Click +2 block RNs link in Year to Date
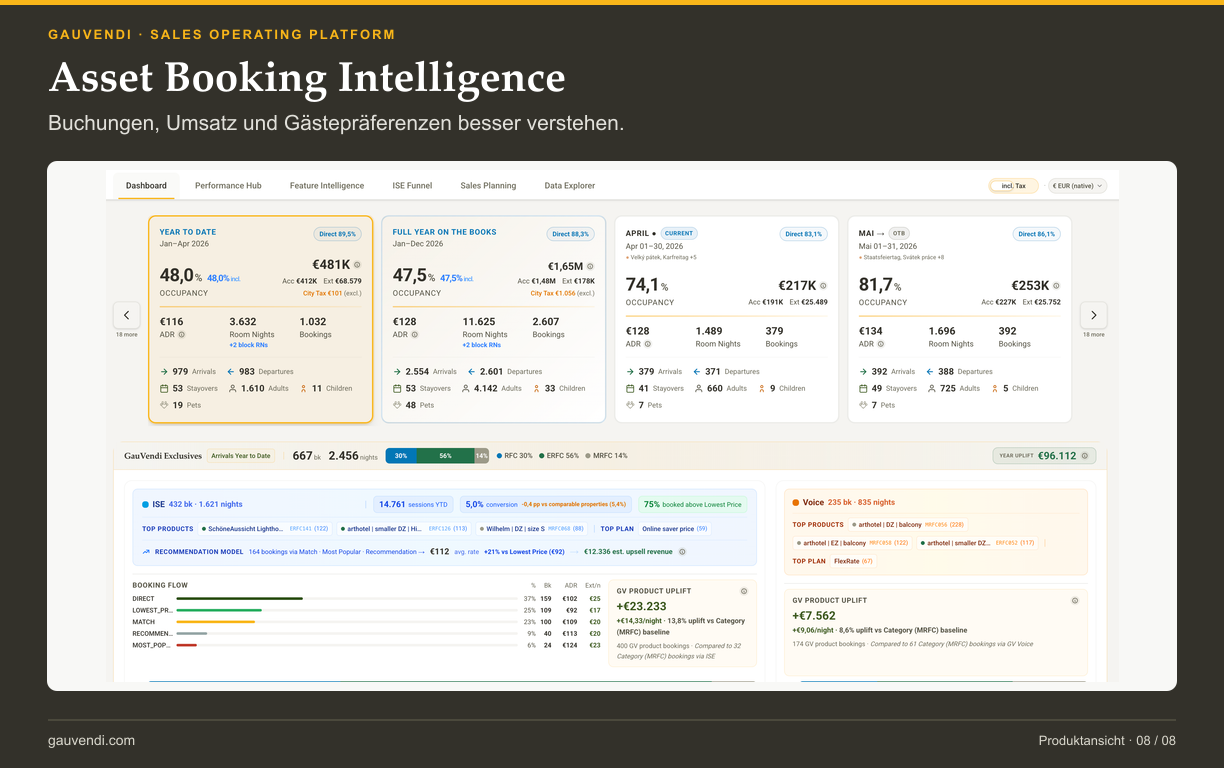1224x768 pixels. (248, 345)
